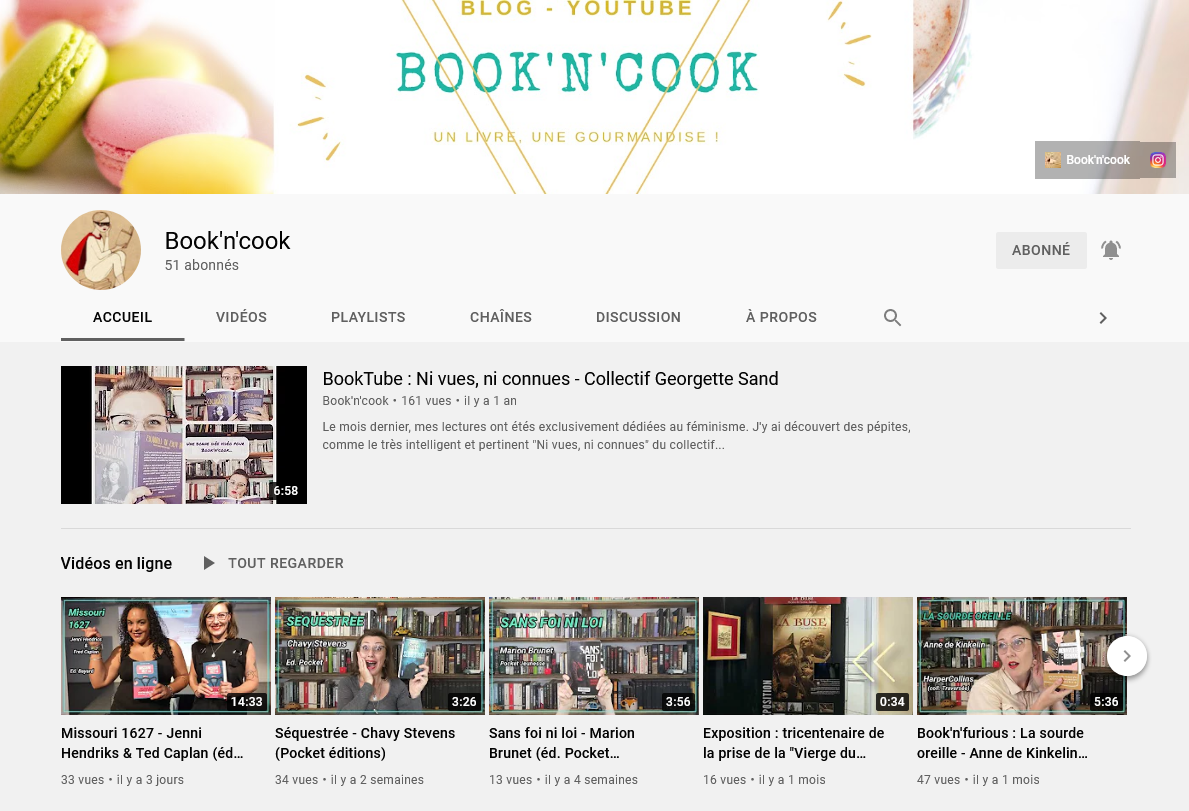Go to the Discussion tab

coord(638,317)
